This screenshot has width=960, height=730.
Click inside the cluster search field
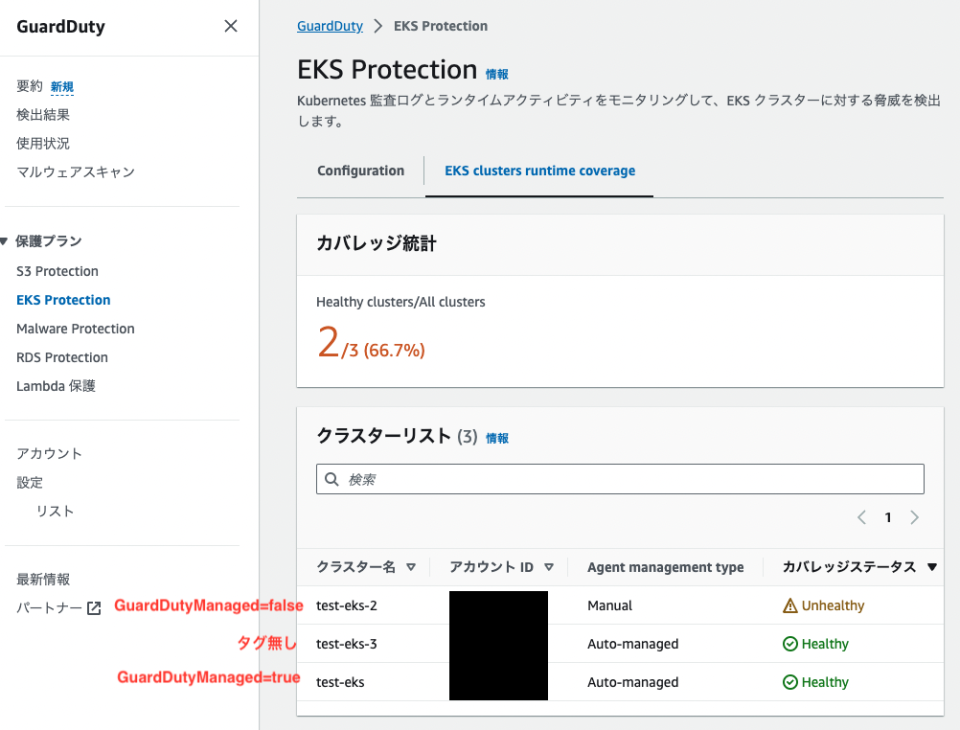click(x=620, y=479)
